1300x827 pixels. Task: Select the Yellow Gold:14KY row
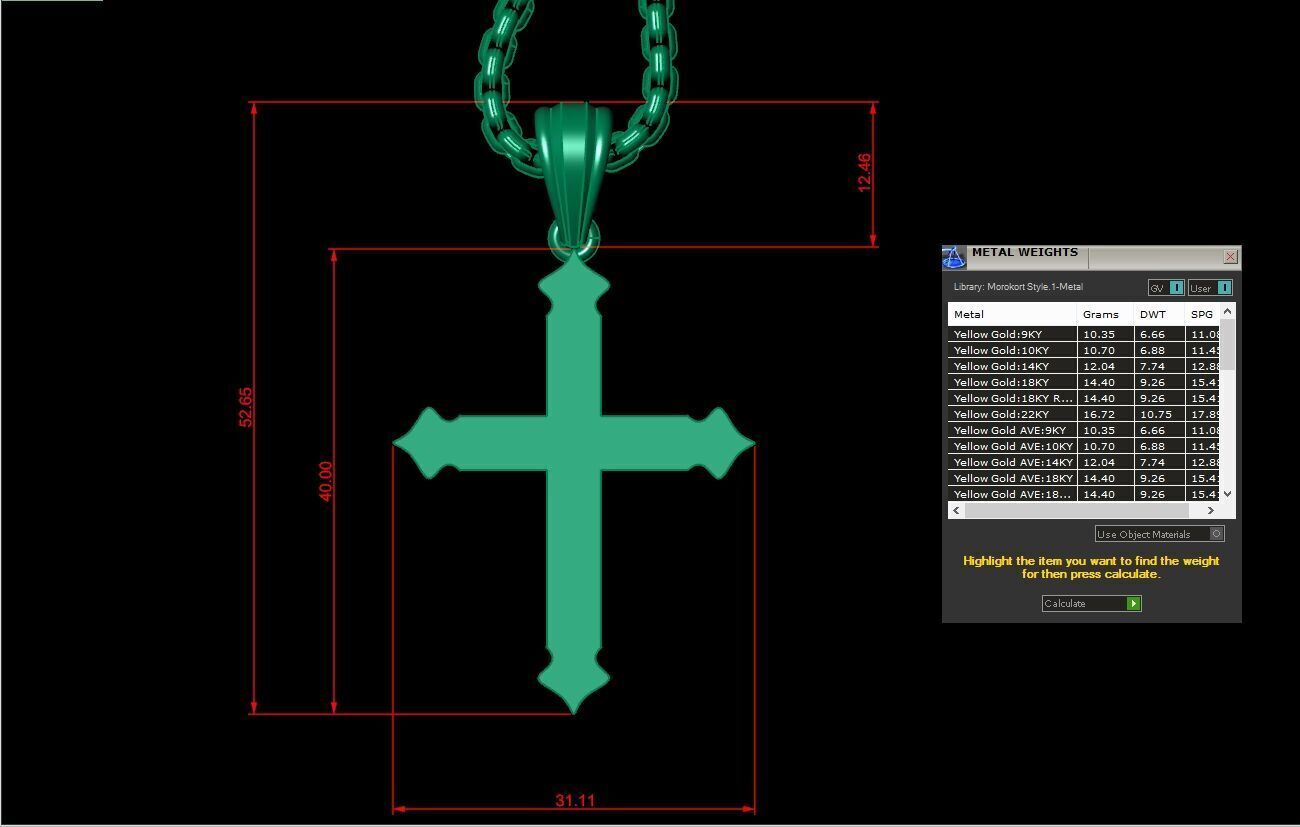(1084, 366)
